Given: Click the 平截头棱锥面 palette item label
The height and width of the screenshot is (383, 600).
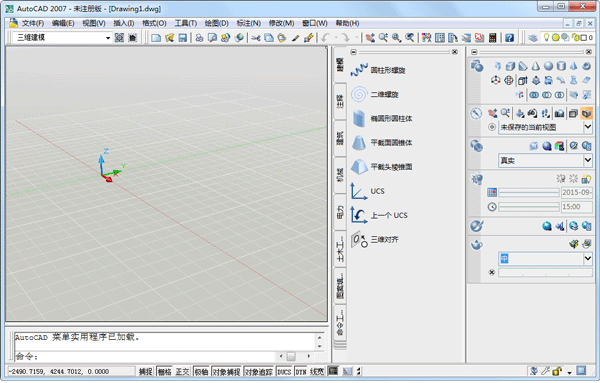Looking at the screenshot, I should click(x=391, y=167).
